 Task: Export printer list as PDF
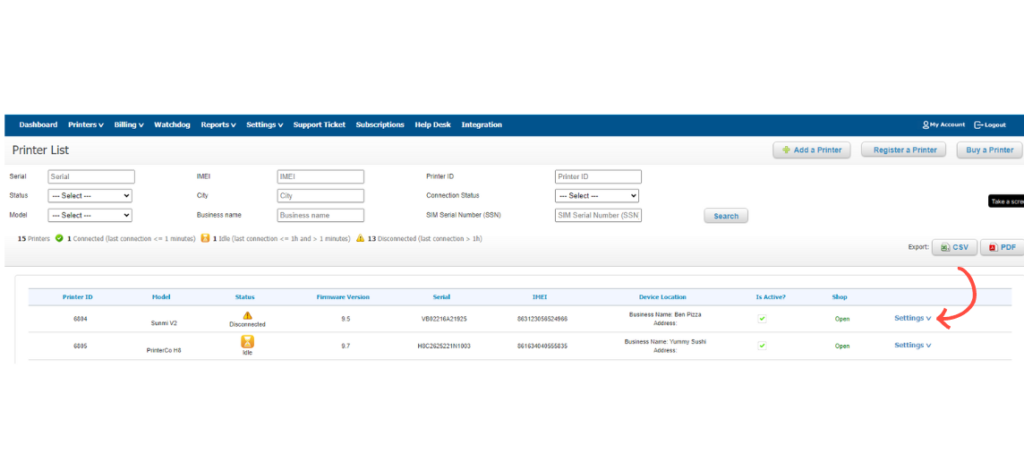1002,247
